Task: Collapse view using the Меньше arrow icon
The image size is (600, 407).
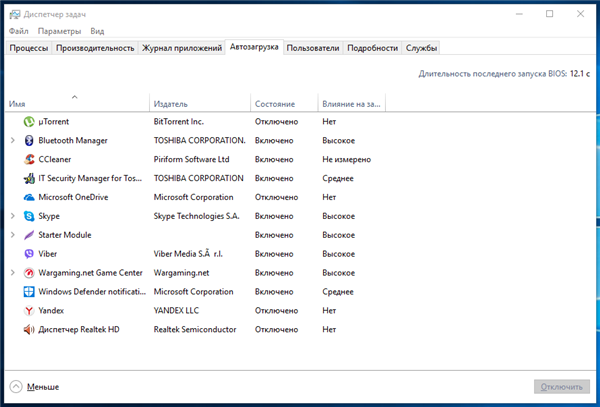Action: [16, 387]
